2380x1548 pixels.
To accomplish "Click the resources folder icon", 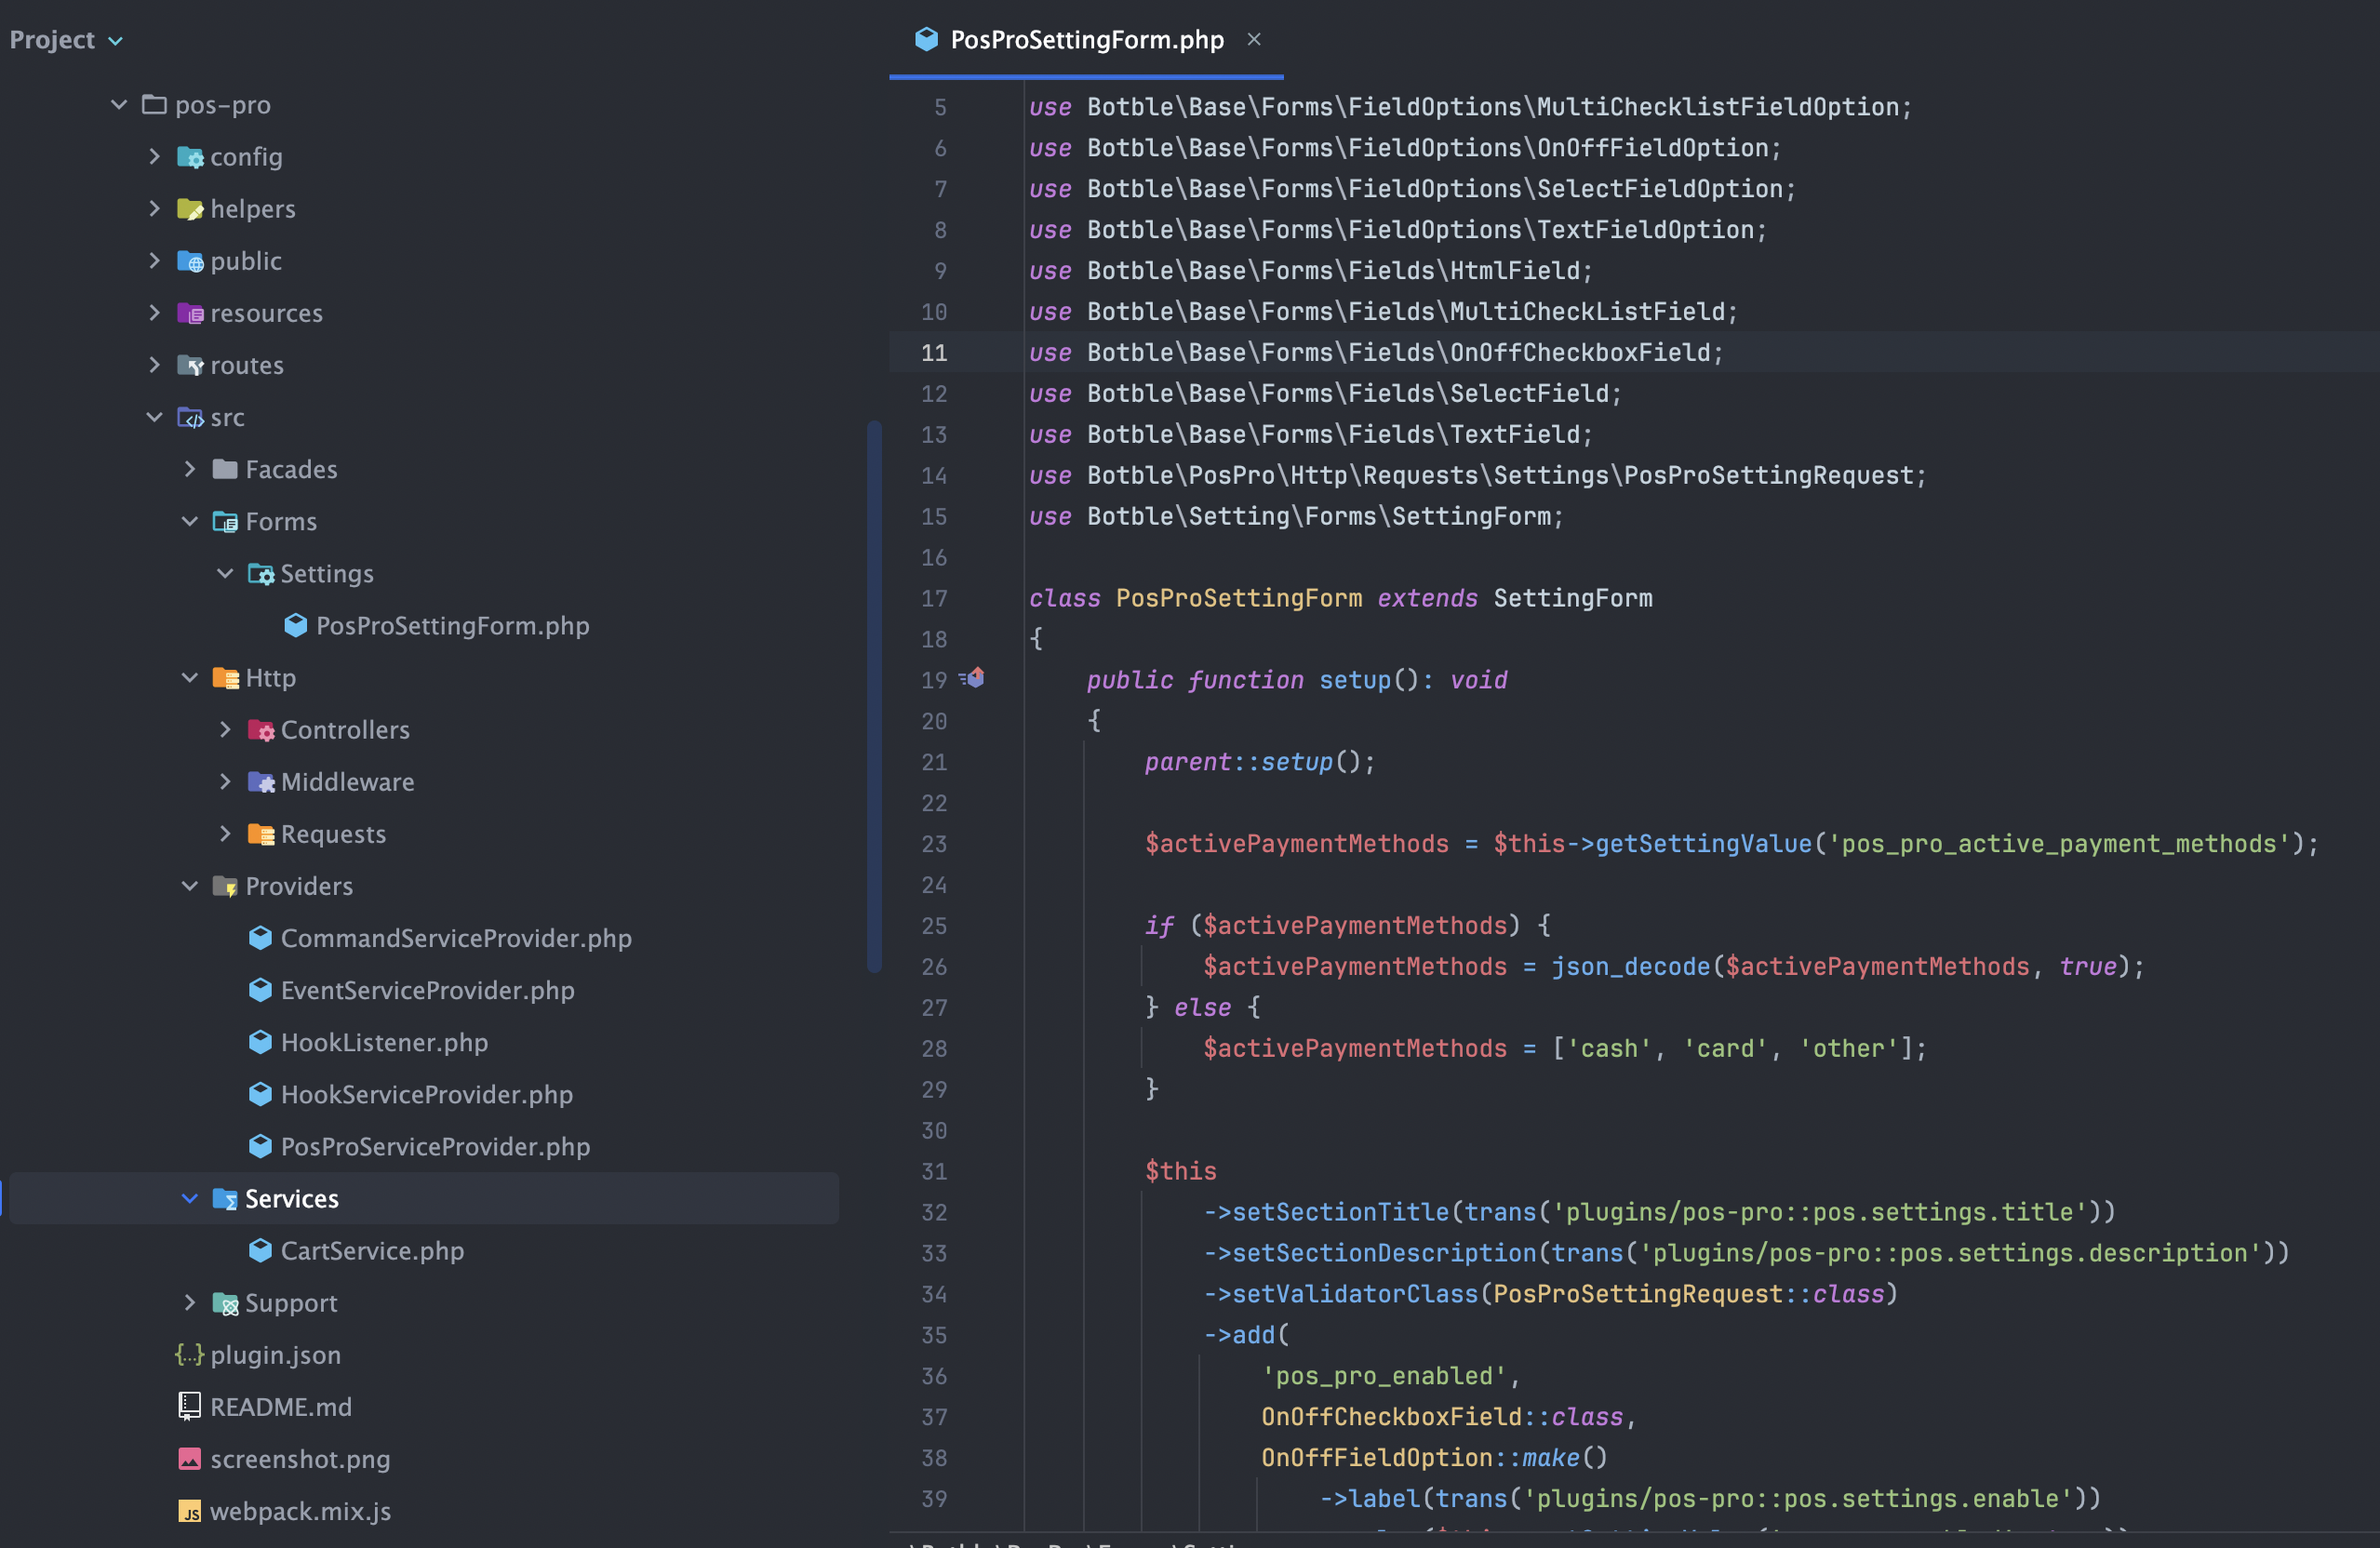I will pos(190,313).
